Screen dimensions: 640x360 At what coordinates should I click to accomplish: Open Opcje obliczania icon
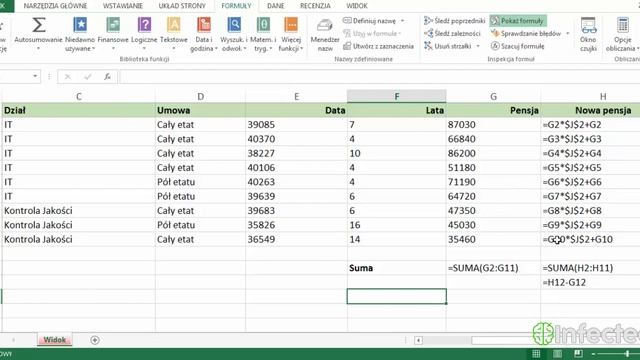point(623,25)
